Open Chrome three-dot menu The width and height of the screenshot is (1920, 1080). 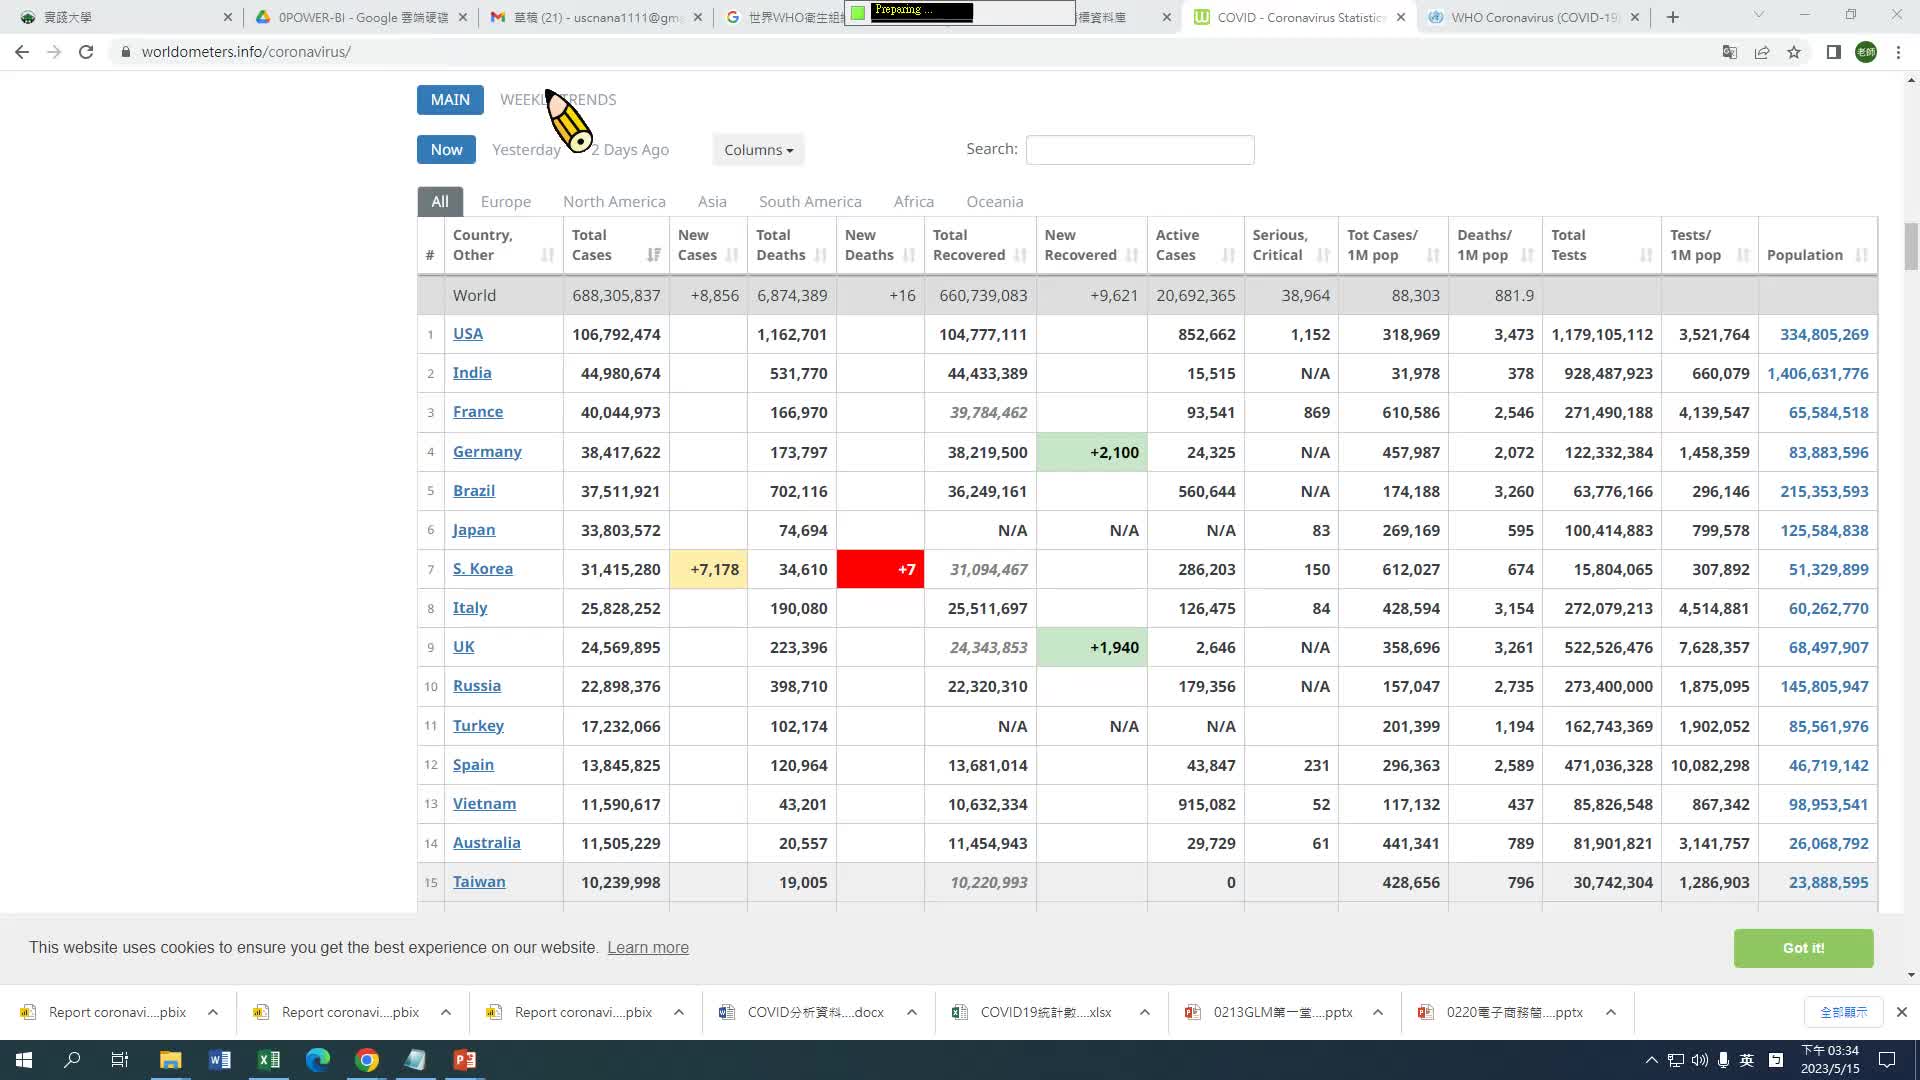click(1898, 52)
